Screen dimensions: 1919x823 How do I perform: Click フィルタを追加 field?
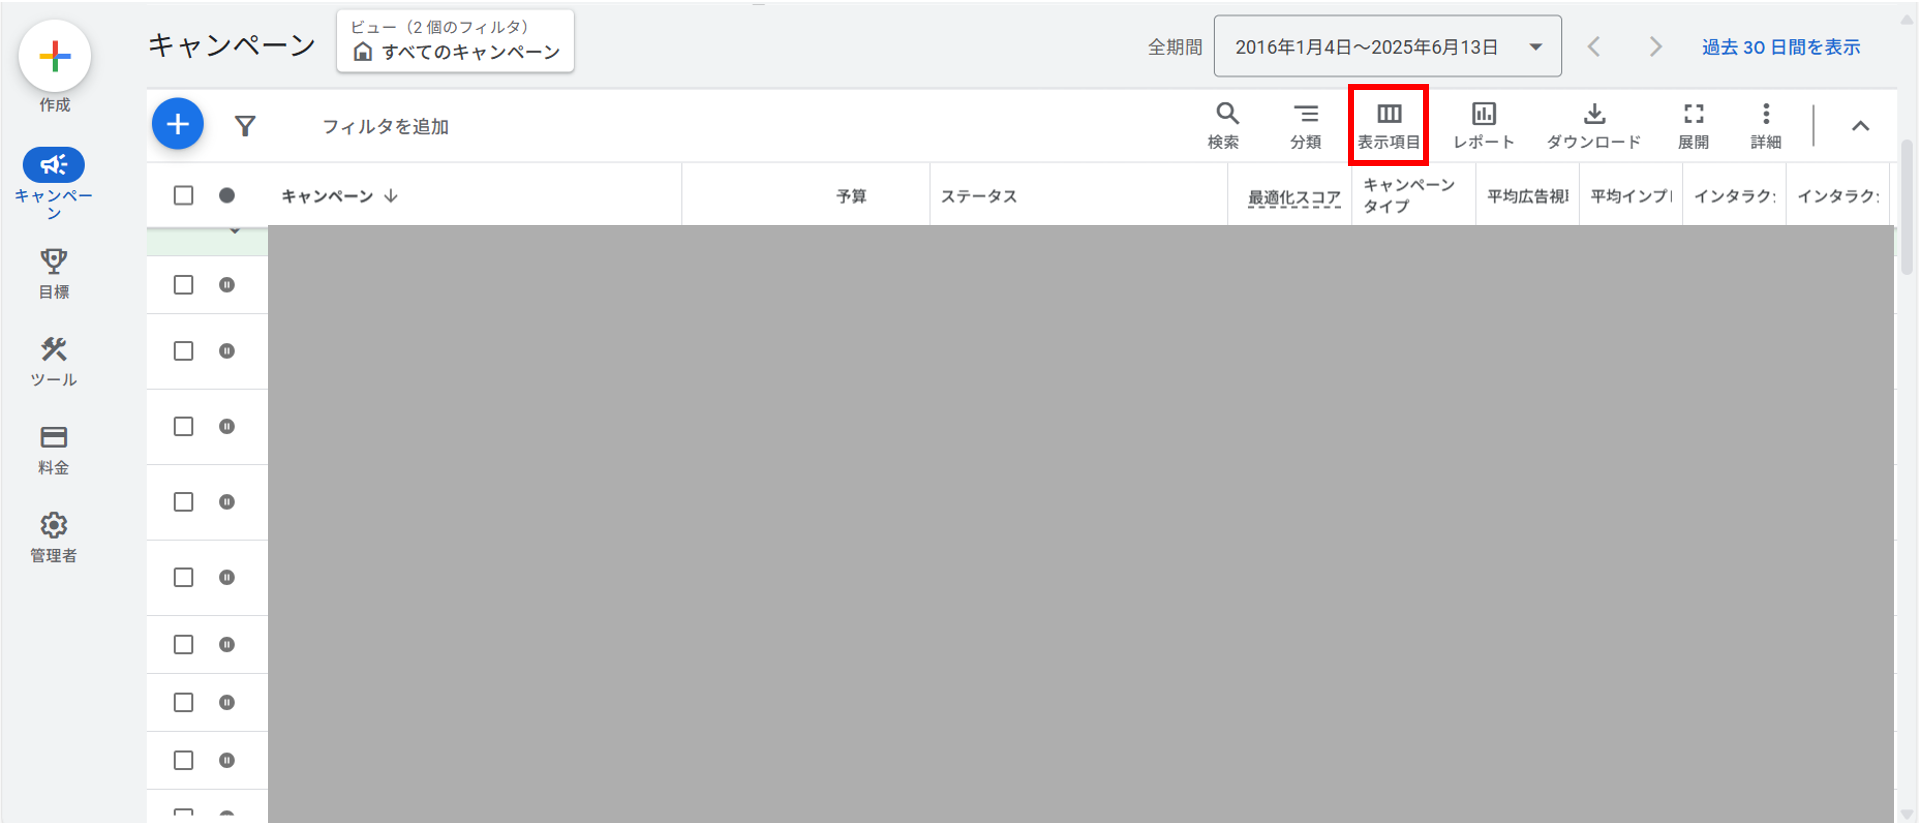click(385, 127)
